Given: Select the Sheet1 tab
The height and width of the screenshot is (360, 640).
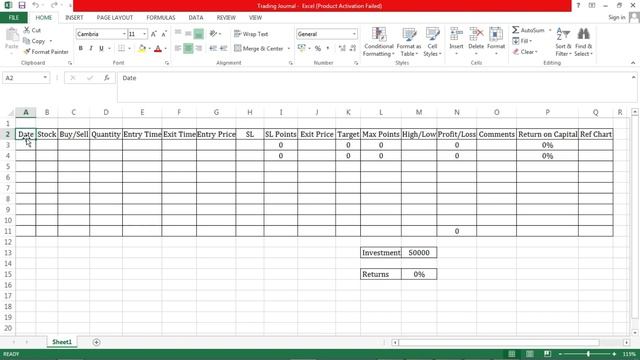Looking at the screenshot, I should (x=62, y=342).
